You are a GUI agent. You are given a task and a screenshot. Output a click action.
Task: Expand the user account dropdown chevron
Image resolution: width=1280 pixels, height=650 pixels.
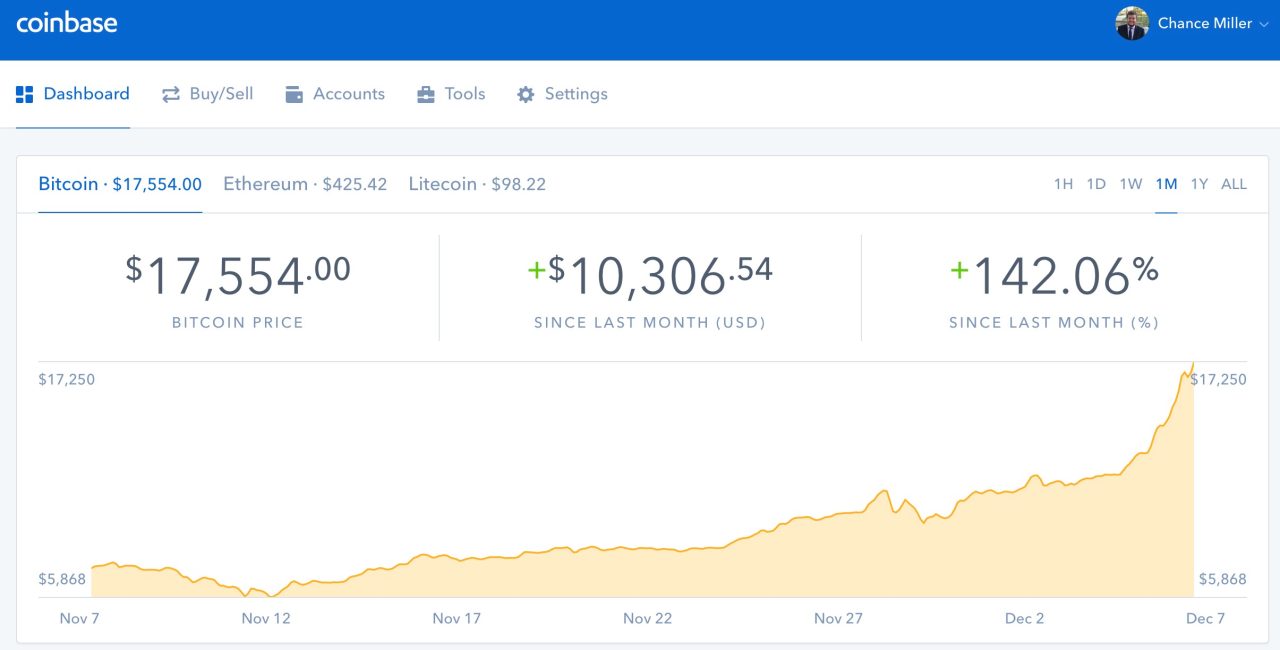point(1264,24)
